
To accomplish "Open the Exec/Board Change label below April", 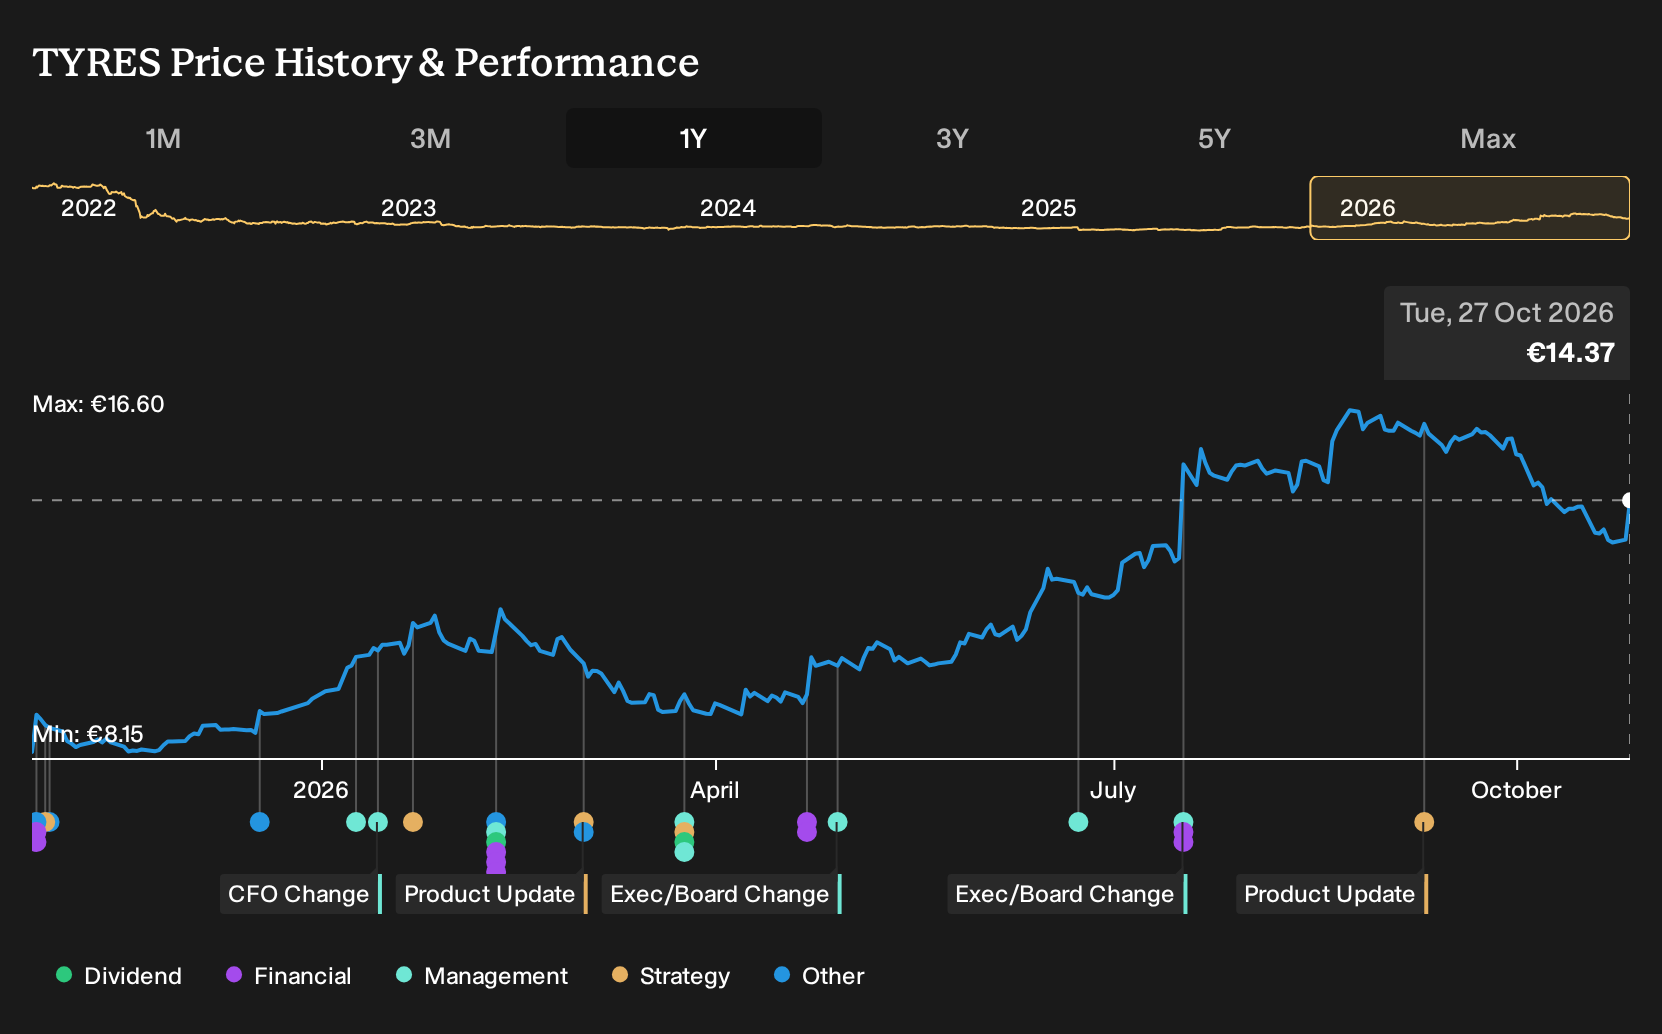I will (x=721, y=894).
